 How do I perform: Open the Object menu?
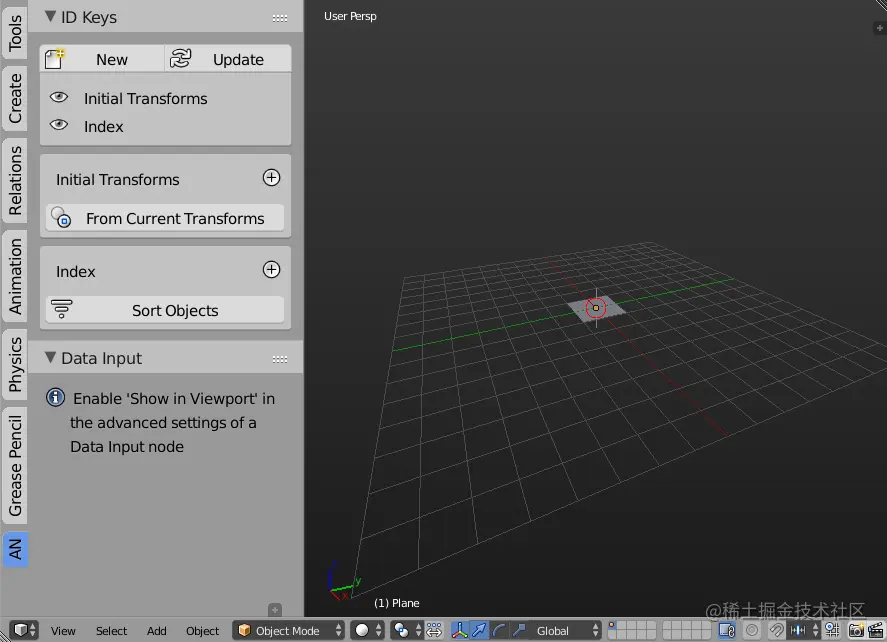coord(203,630)
